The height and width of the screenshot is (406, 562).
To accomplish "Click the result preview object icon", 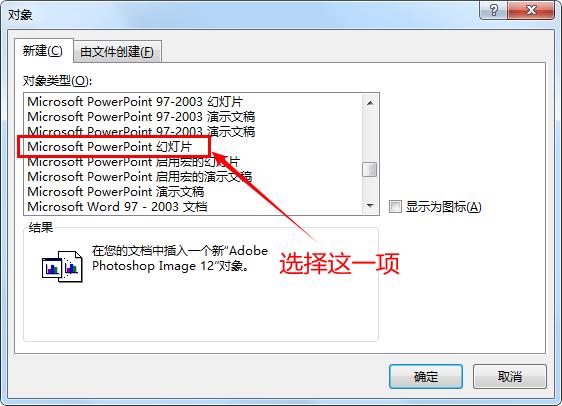I will click(62, 267).
